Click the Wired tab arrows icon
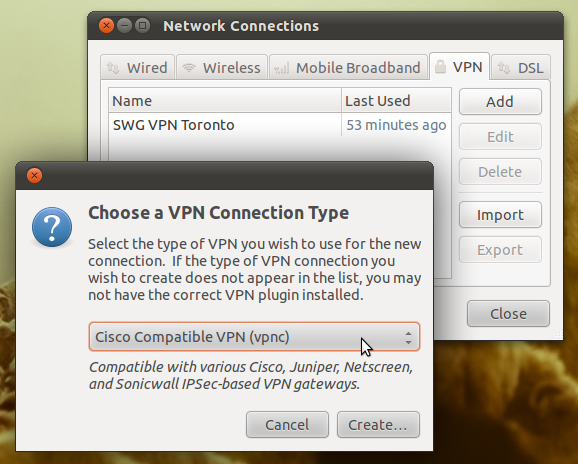The image size is (578, 464). (x=113, y=68)
